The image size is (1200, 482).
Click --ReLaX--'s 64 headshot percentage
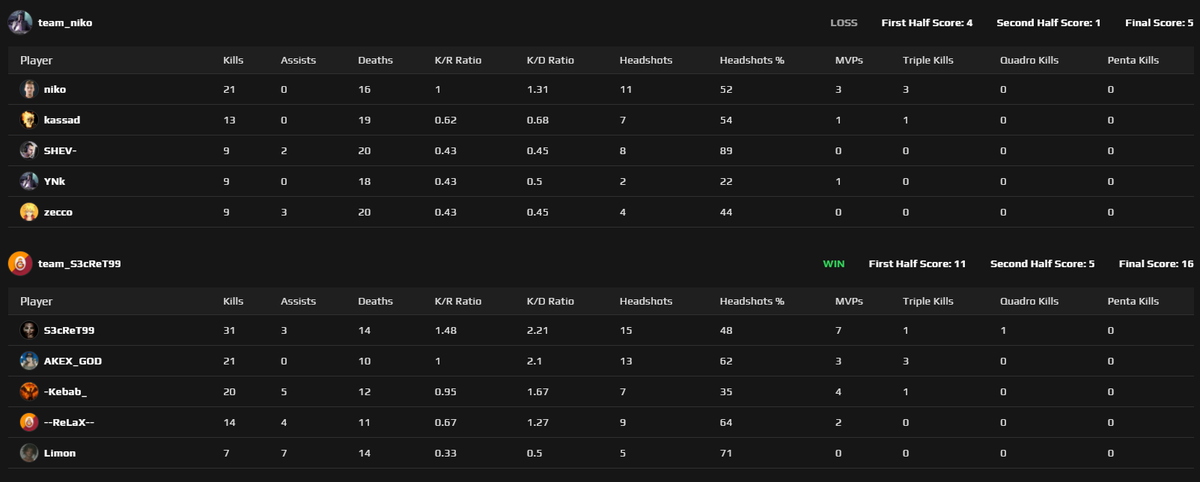click(726, 422)
